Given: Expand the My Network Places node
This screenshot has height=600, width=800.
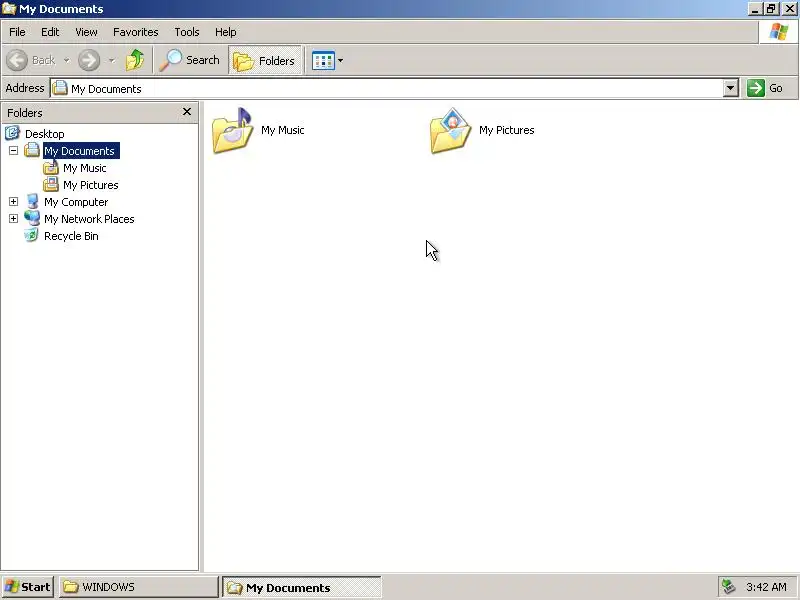Looking at the screenshot, I should (x=14, y=218).
